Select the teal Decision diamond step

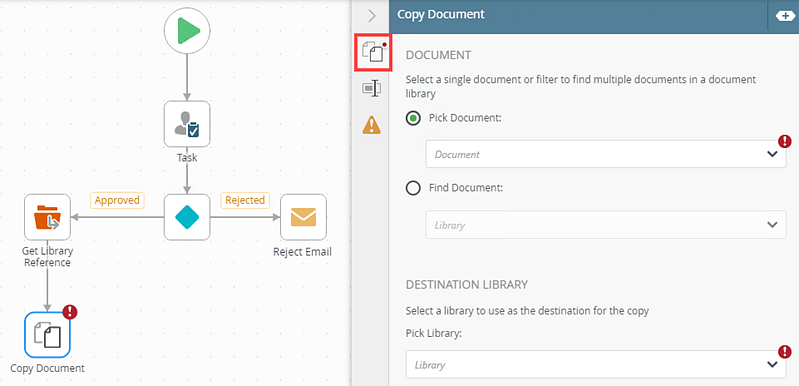coord(187,217)
